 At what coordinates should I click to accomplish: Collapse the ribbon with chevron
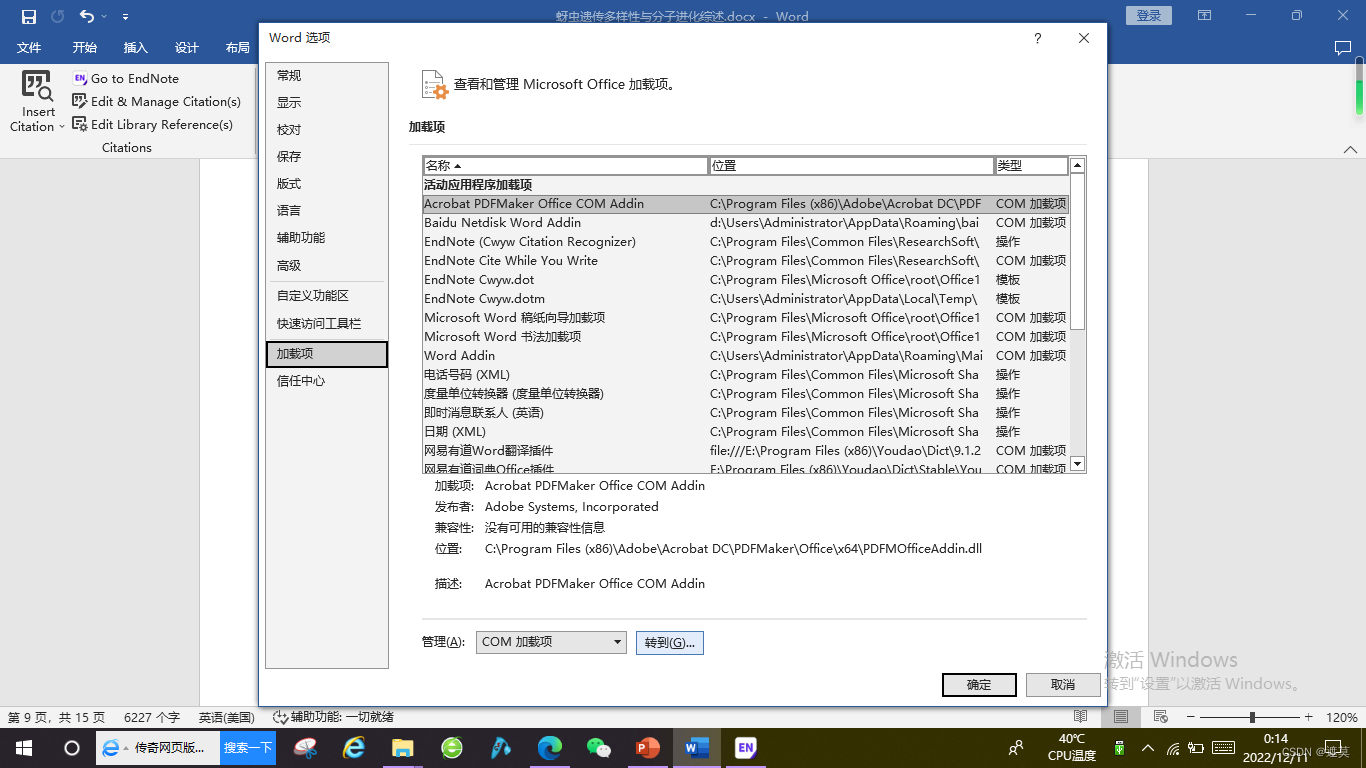(x=1350, y=149)
